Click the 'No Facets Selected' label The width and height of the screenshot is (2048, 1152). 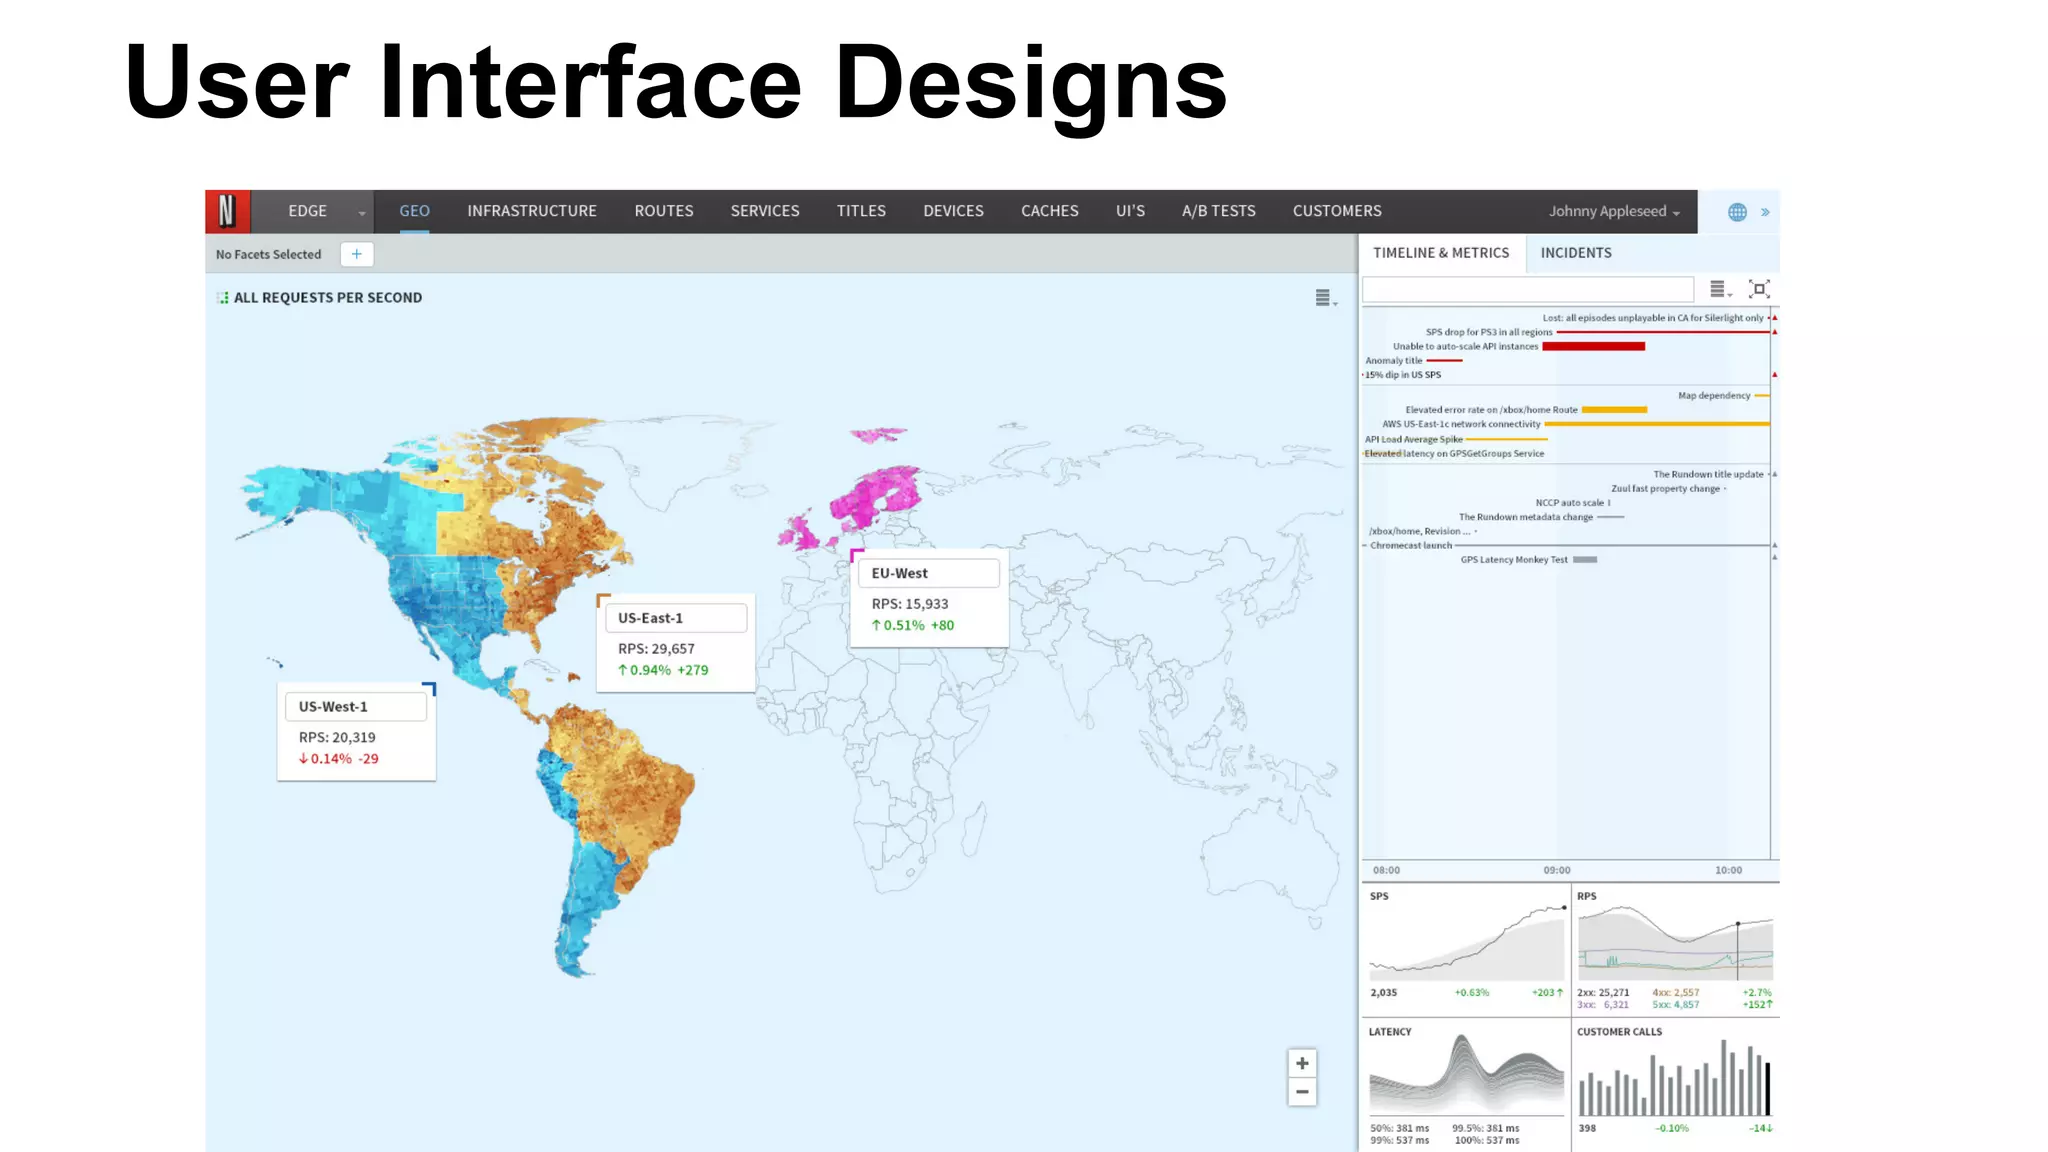(268, 254)
